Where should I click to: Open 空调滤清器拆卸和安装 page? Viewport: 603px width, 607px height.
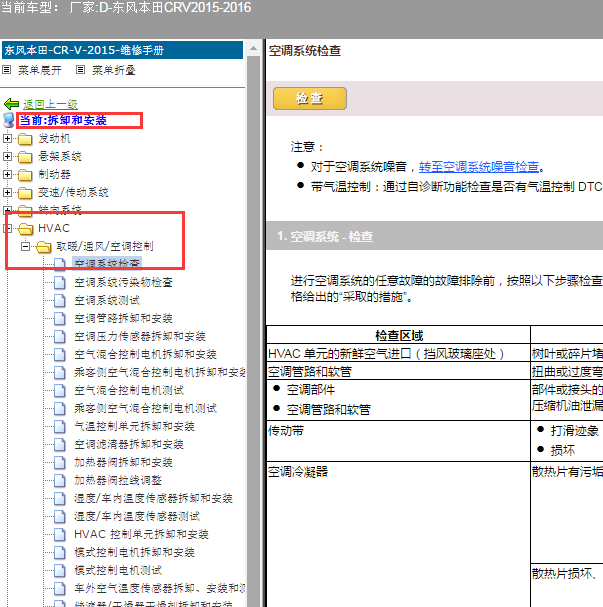click(x=129, y=444)
